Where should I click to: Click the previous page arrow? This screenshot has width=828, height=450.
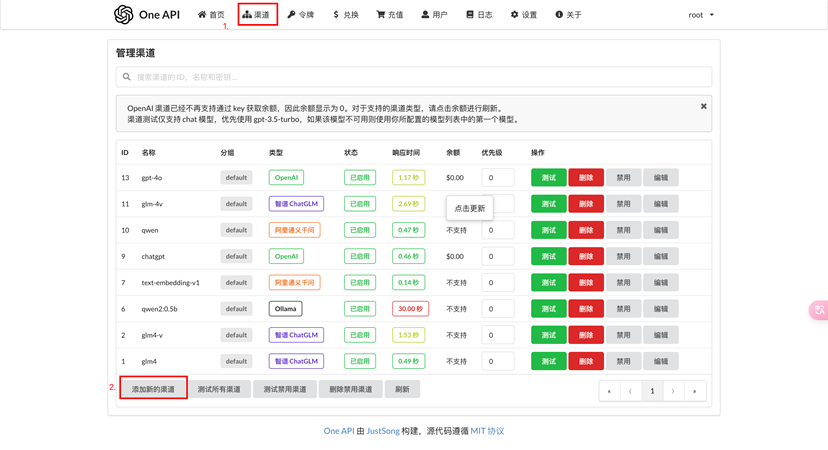click(630, 391)
